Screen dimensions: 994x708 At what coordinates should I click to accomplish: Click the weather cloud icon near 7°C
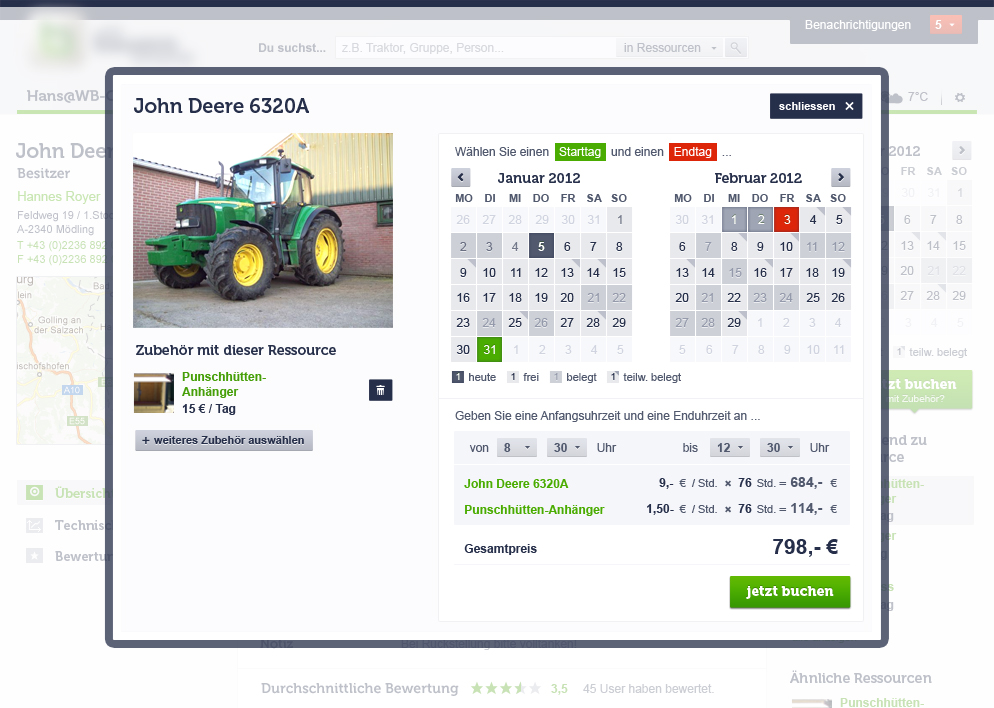895,98
